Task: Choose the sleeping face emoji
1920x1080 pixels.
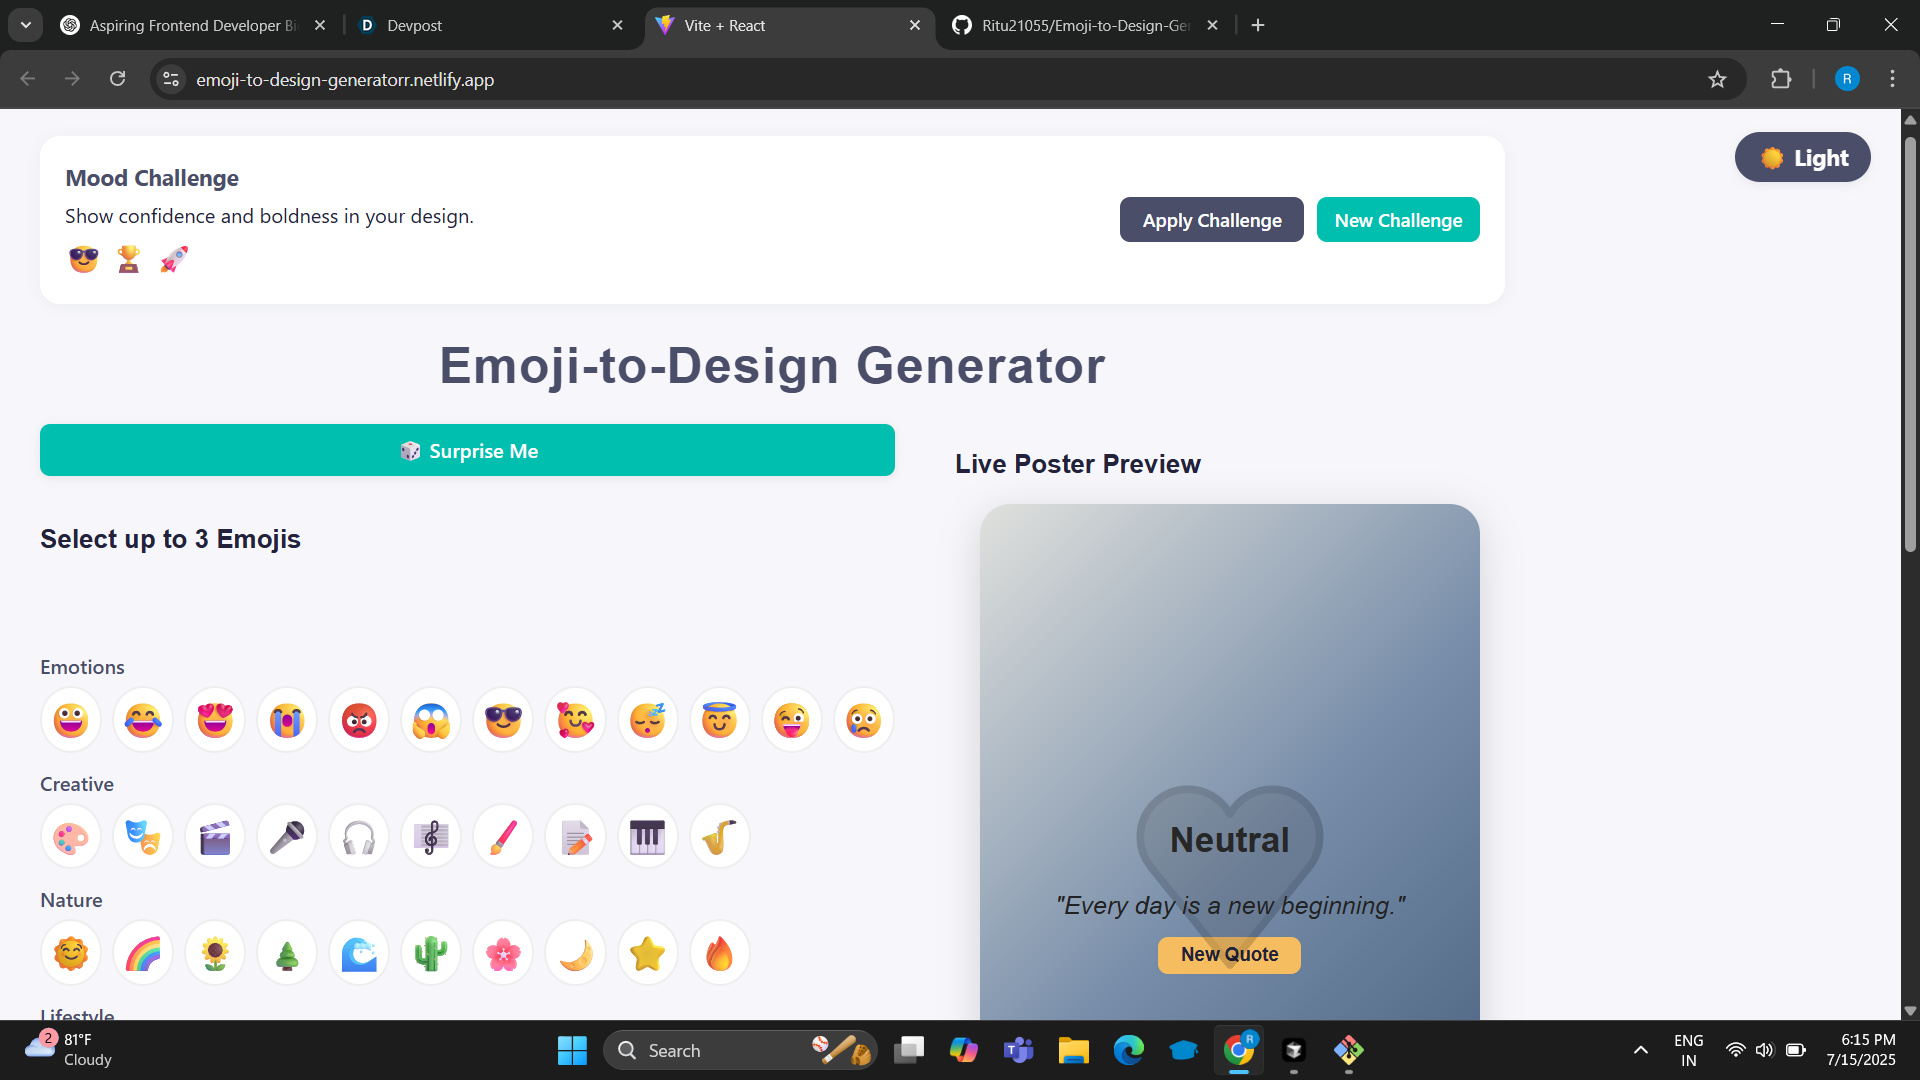Action: (646, 719)
